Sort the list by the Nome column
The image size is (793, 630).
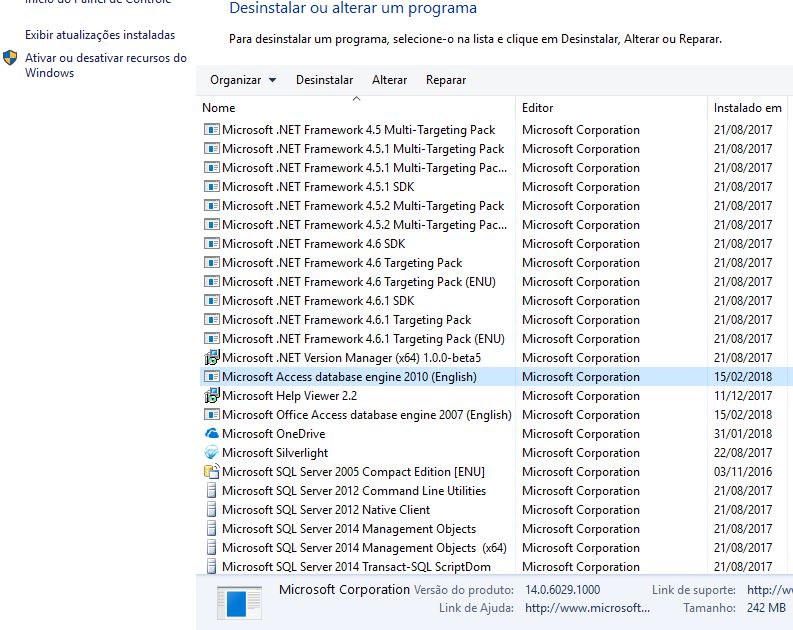tap(219, 108)
